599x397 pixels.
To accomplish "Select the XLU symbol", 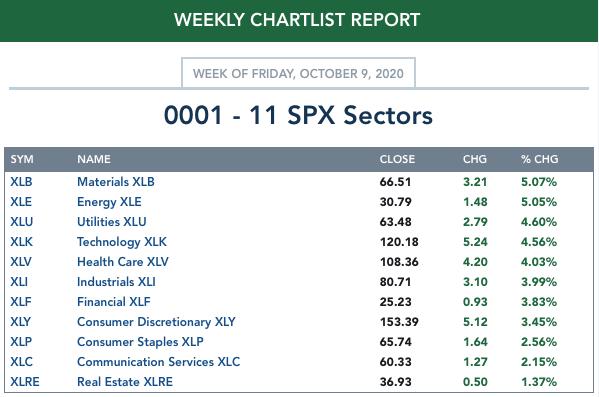I will [x=21, y=222].
